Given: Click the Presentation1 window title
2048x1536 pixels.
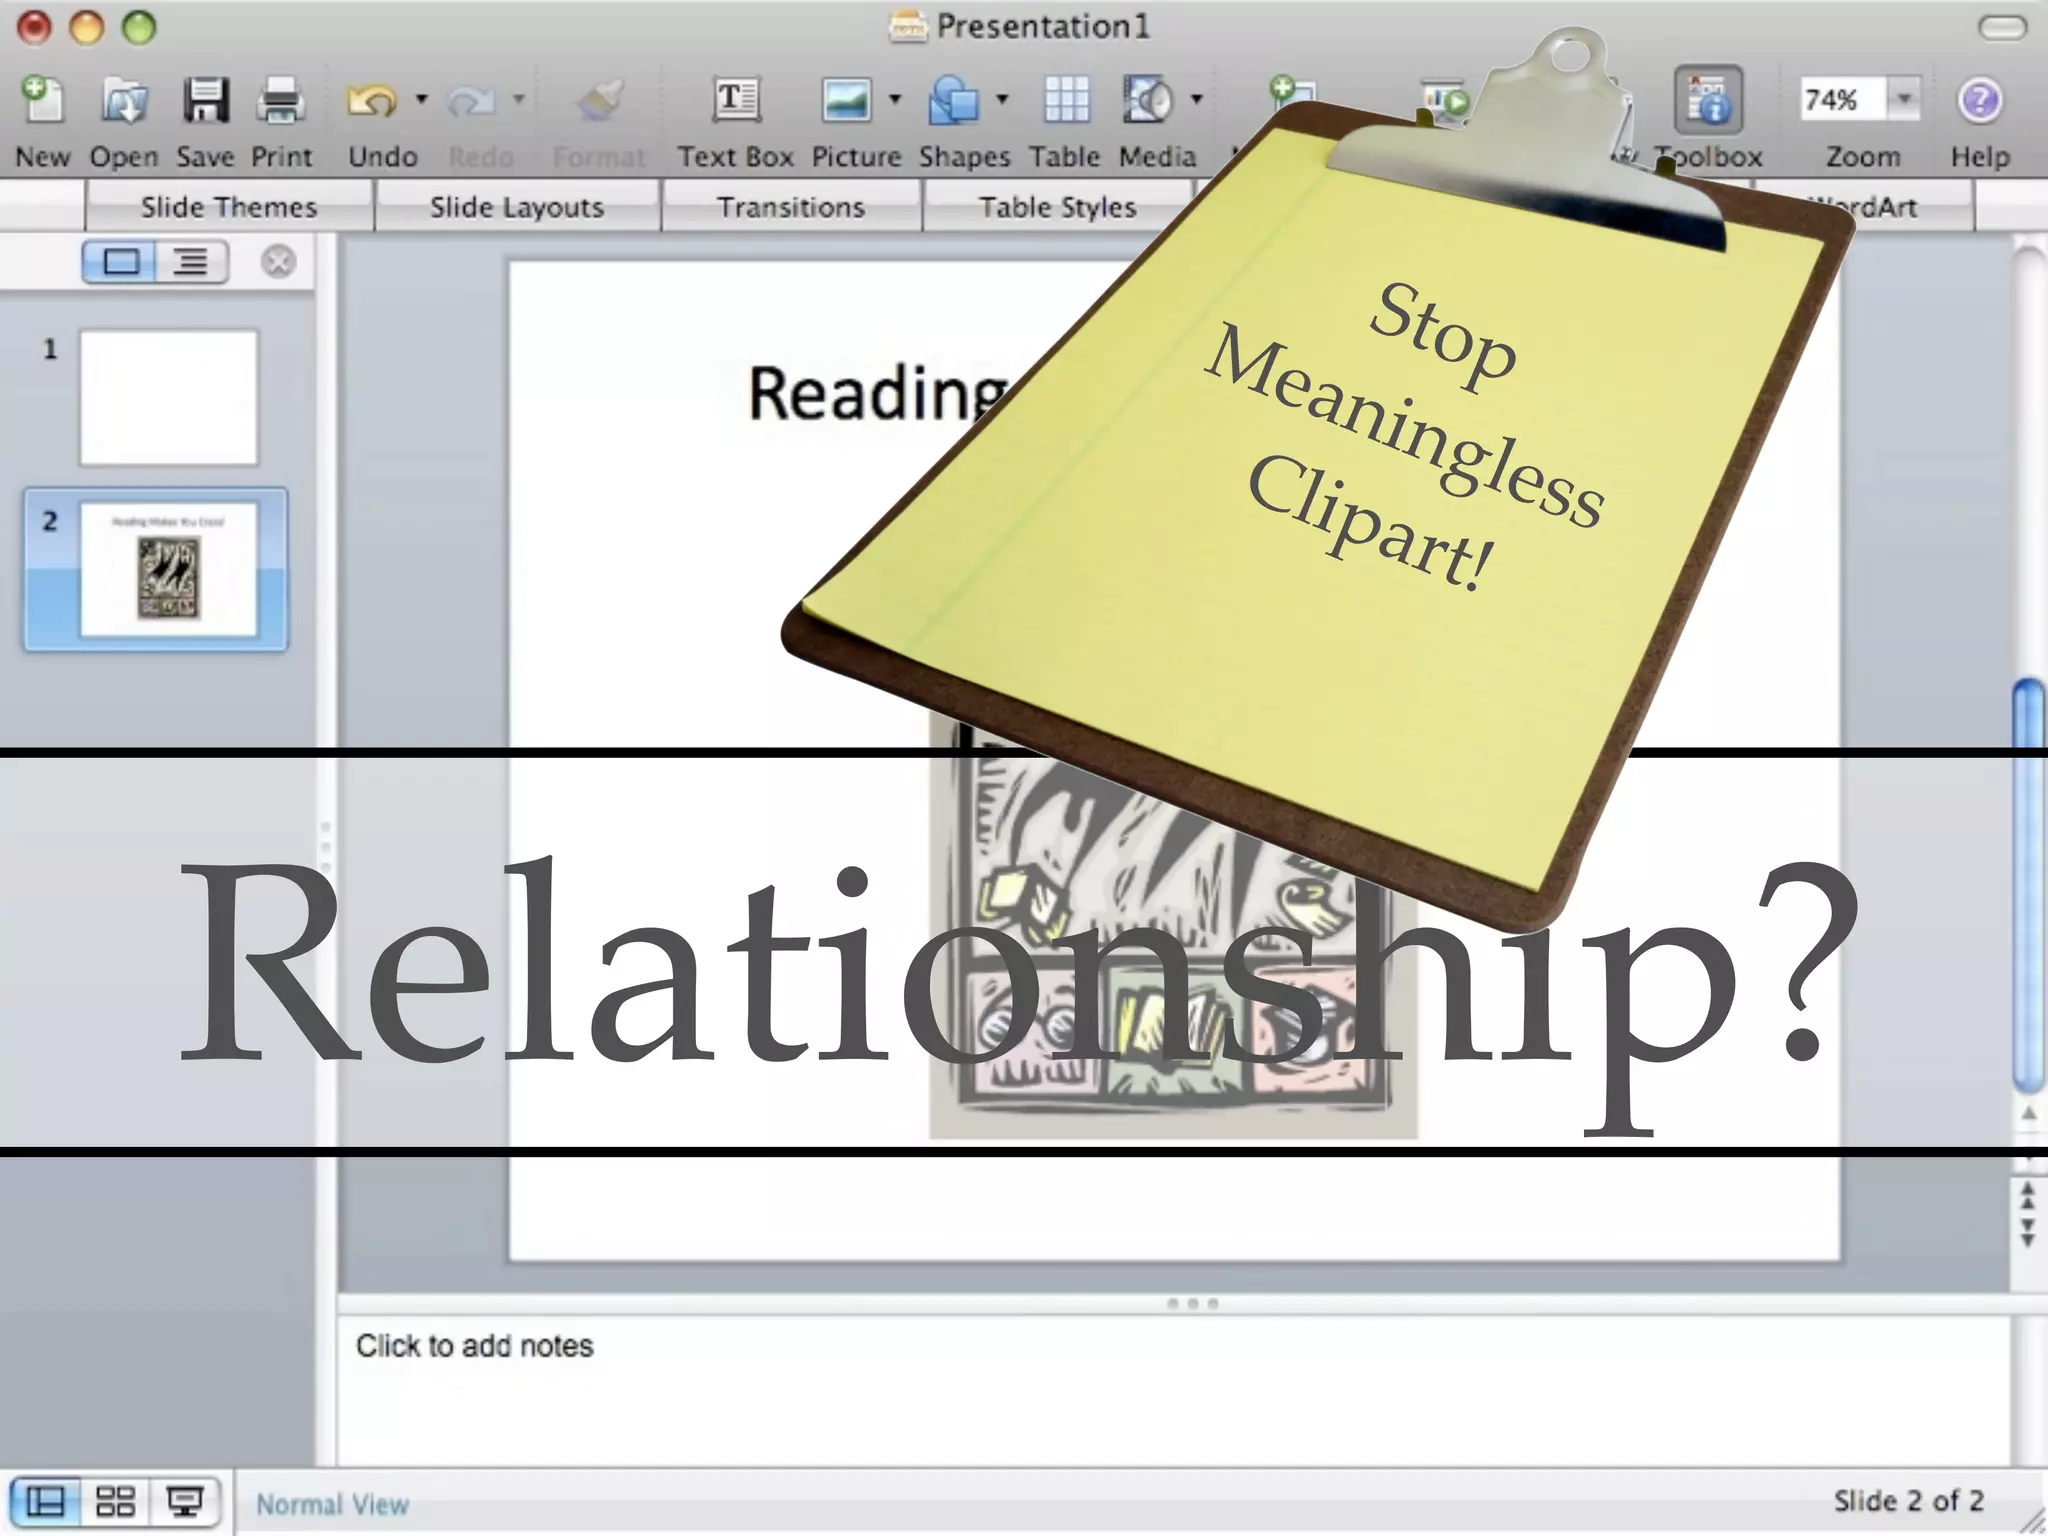Looking at the screenshot, I should pos(1042,27).
